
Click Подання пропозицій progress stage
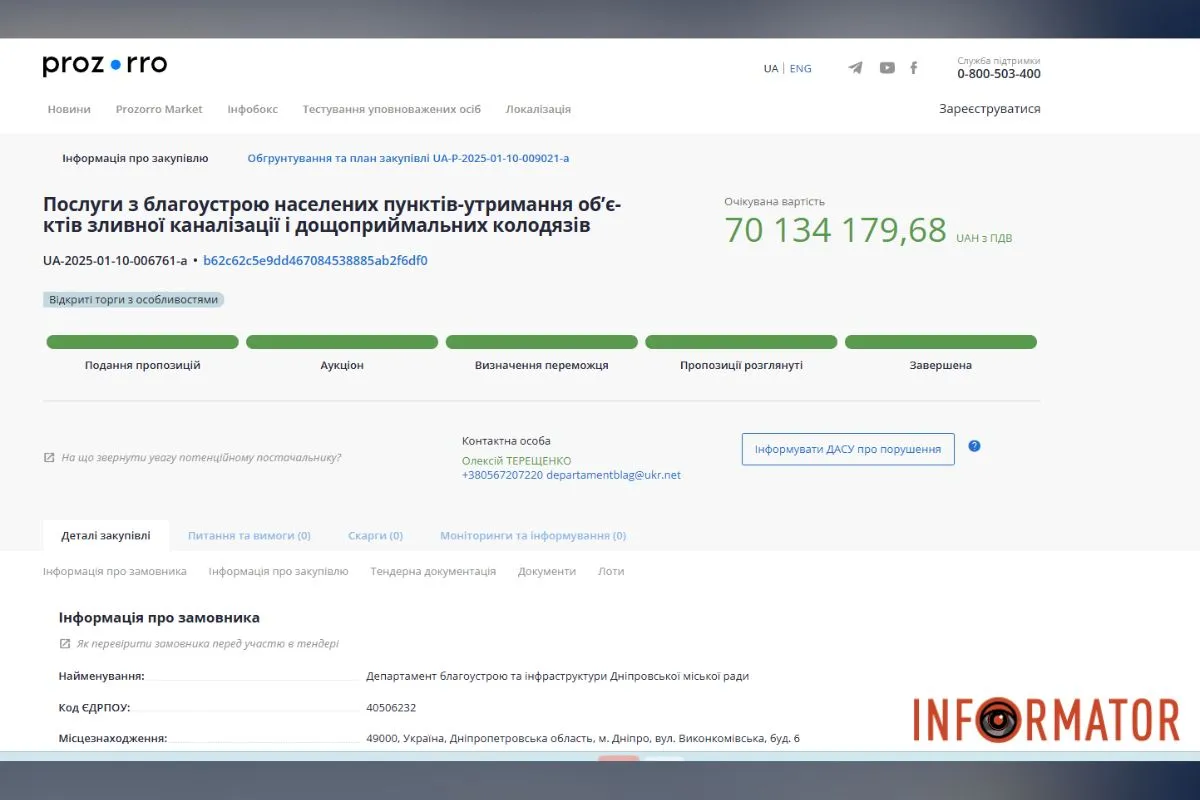[143, 342]
